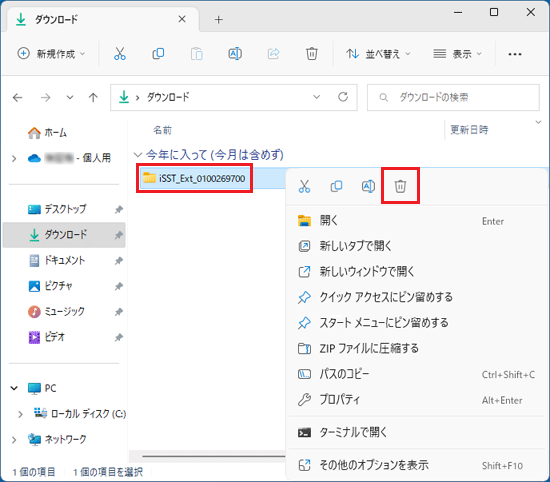Collapse the PC tree node
The height and width of the screenshot is (482, 550).
14,388
